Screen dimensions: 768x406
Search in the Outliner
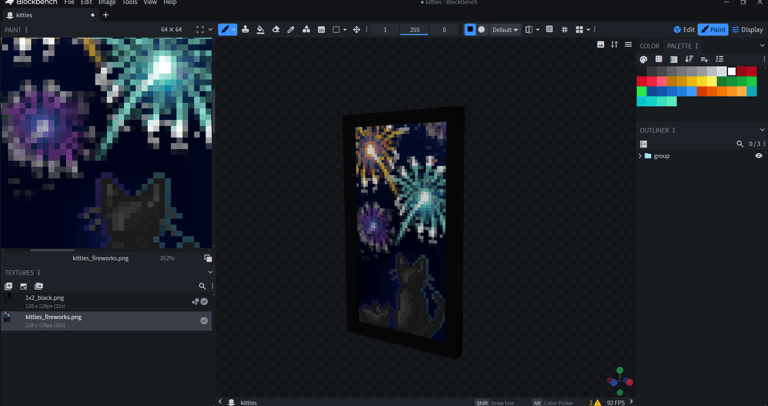(740, 144)
